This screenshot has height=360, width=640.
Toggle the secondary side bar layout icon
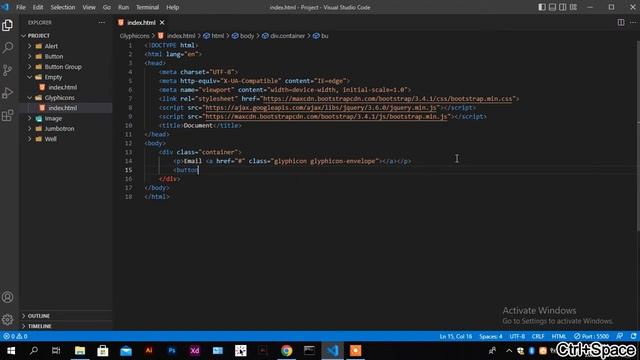point(562,7)
